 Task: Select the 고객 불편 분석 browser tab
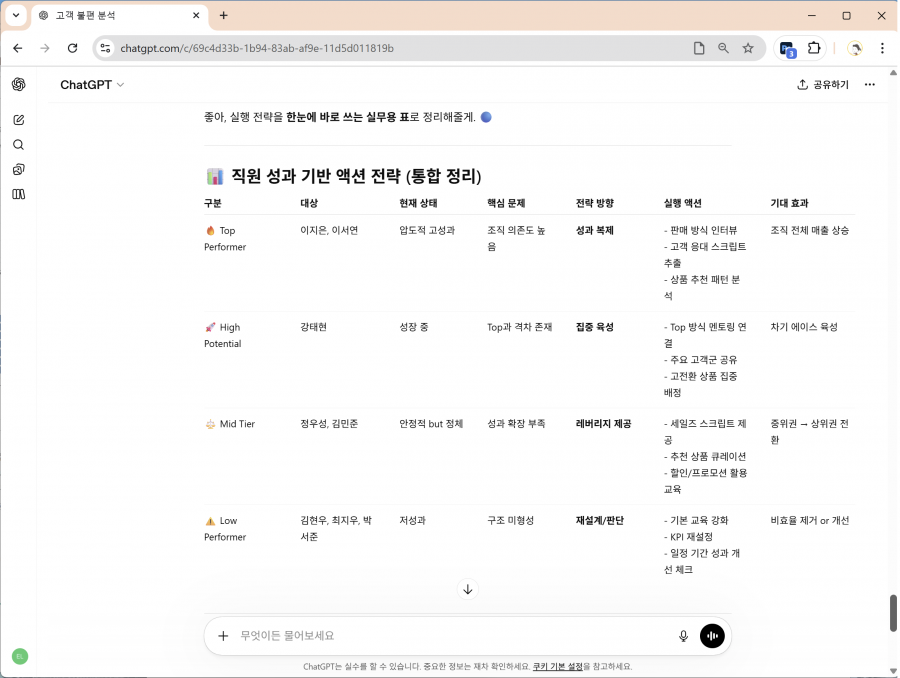pos(115,15)
